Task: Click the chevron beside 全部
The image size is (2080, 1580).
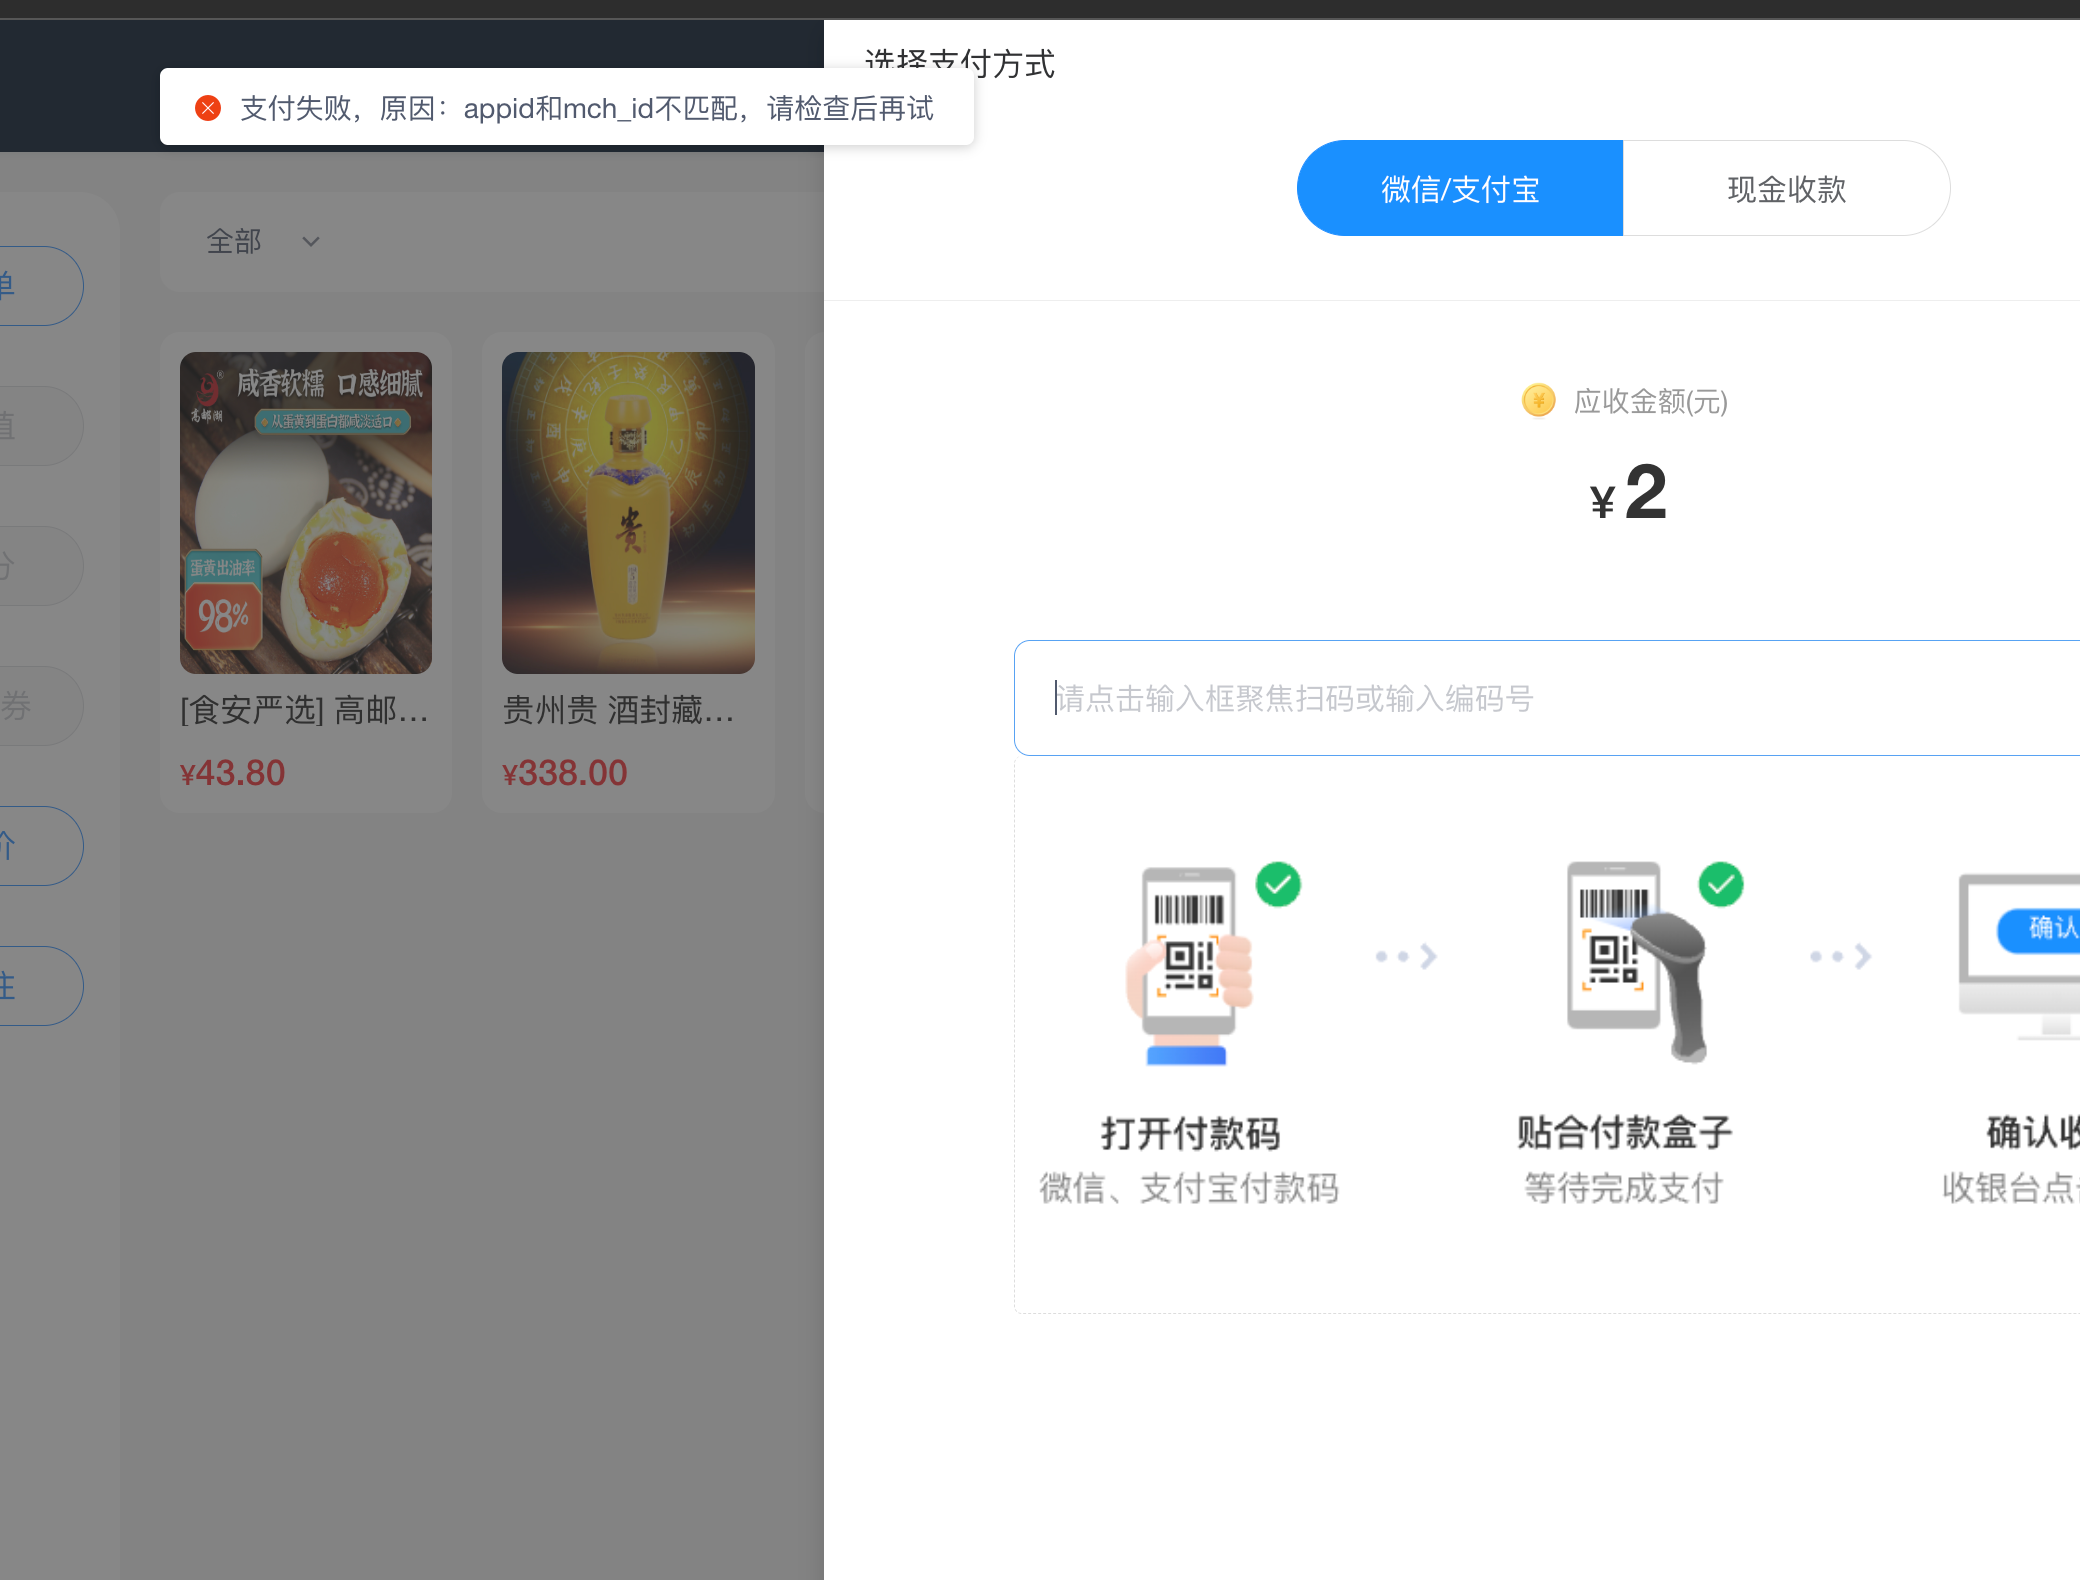Action: point(311,241)
